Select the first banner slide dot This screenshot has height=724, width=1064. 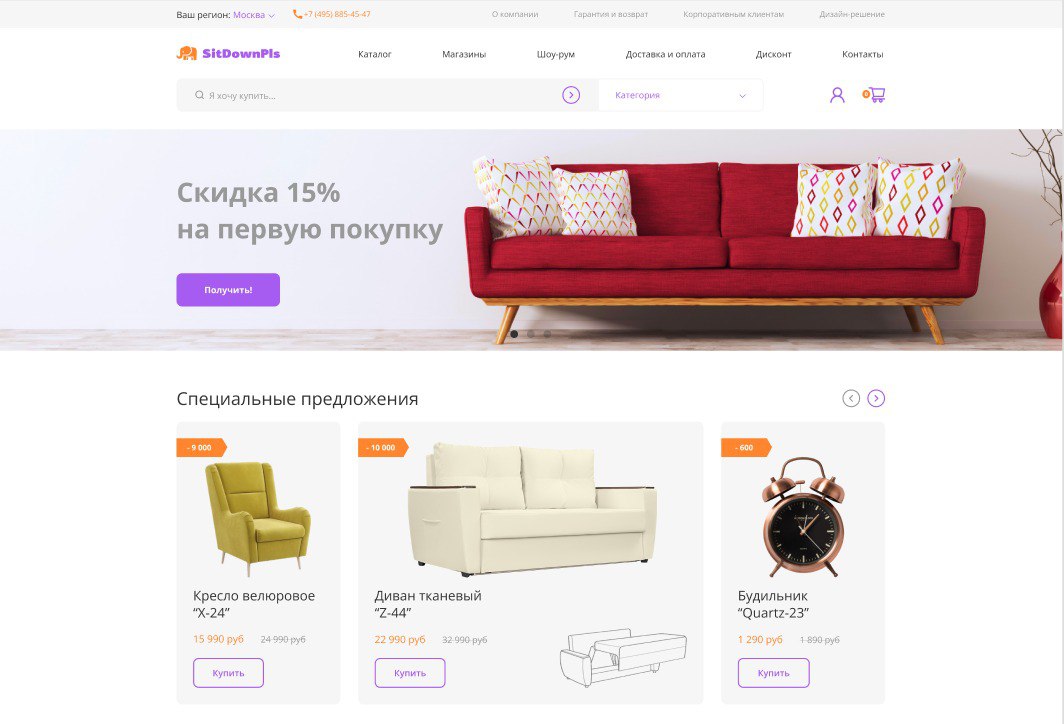coord(514,334)
